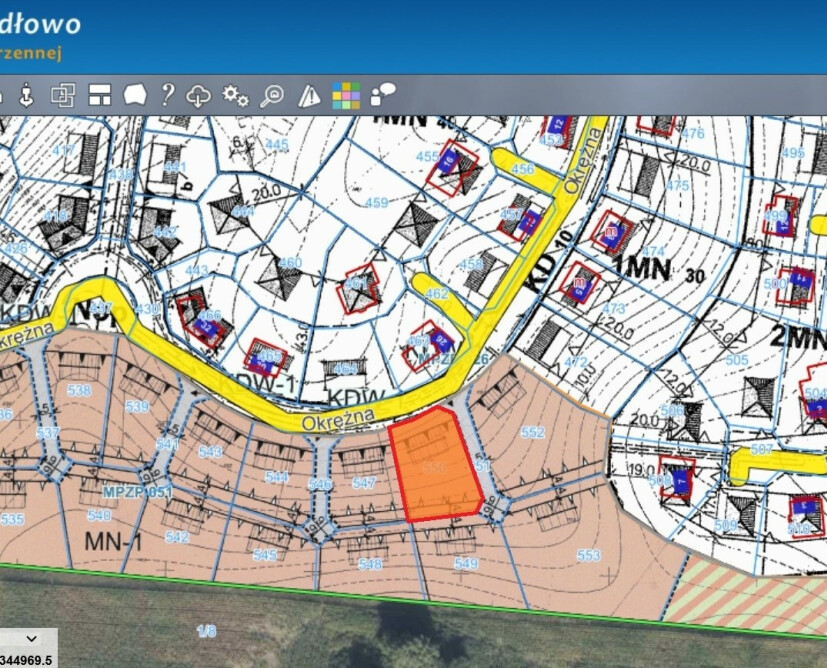The height and width of the screenshot is (668, 827).
Task: Click parcel label 539
Action: tap(137, 406)
